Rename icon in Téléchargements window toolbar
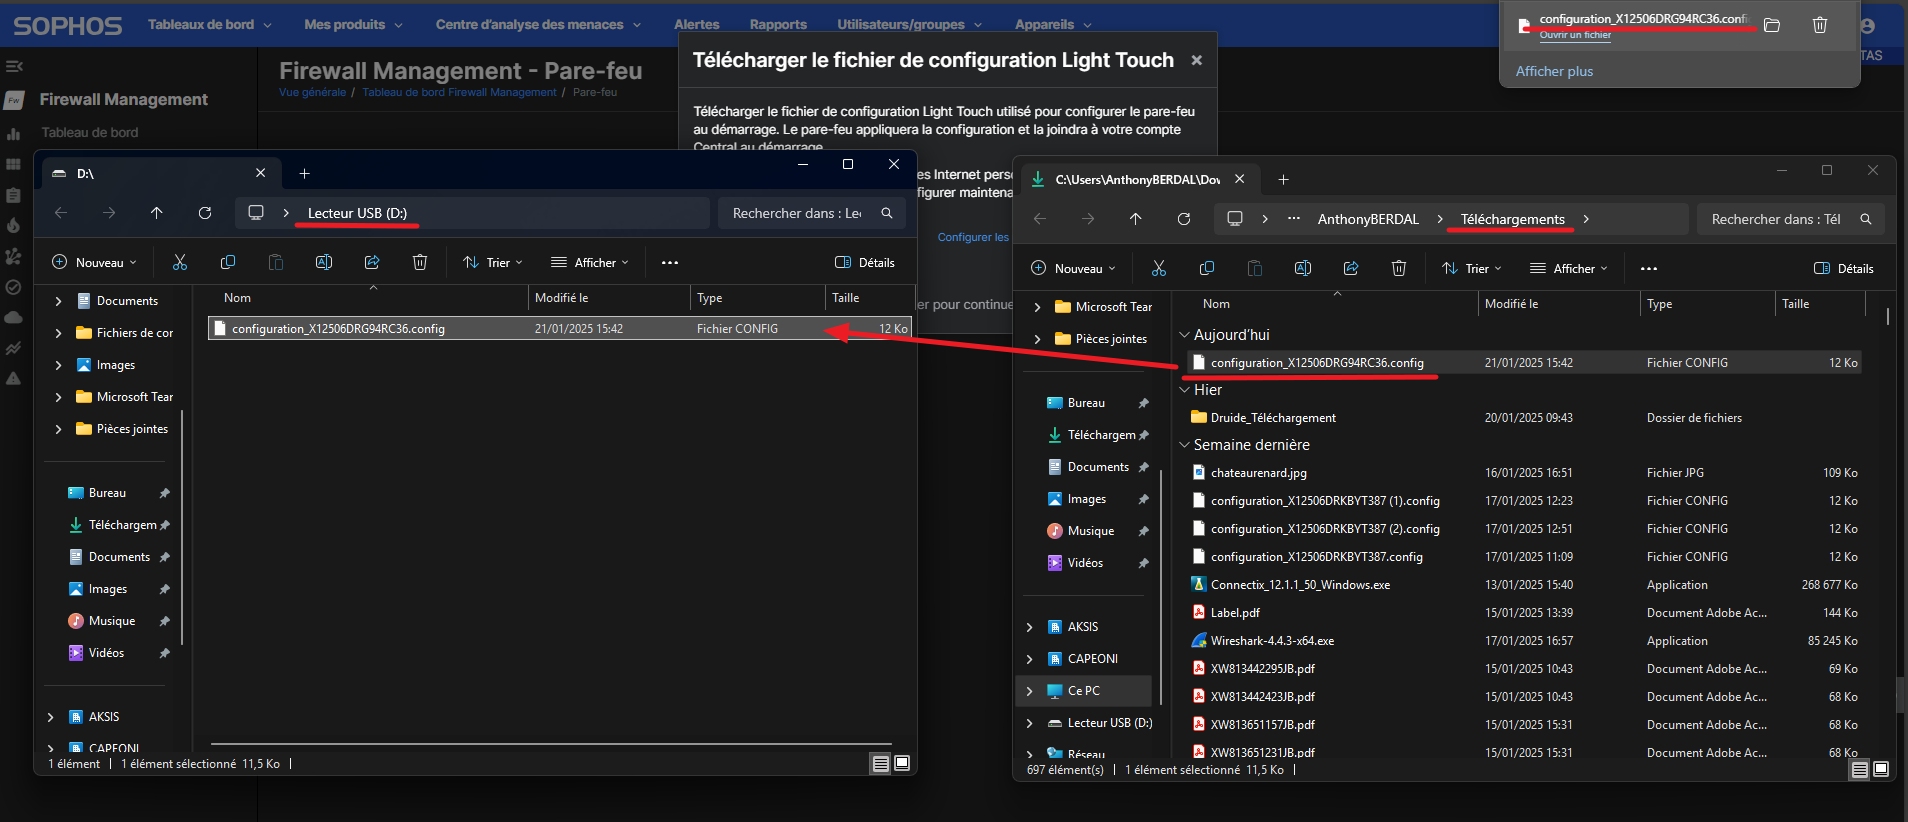 pos(1303,268)
